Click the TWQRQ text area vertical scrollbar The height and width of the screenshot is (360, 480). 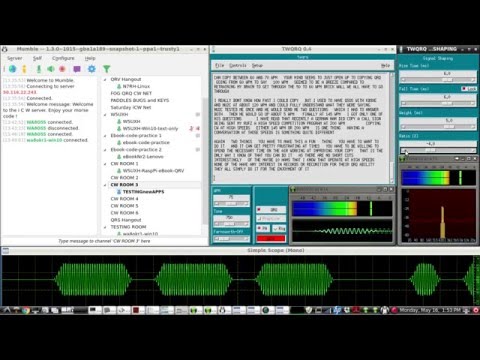(392, 128)
